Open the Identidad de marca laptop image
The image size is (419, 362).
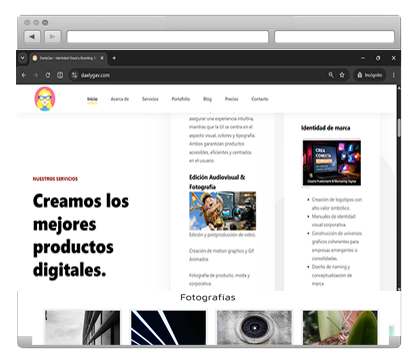pyautogui.click(x=332, y=163)
